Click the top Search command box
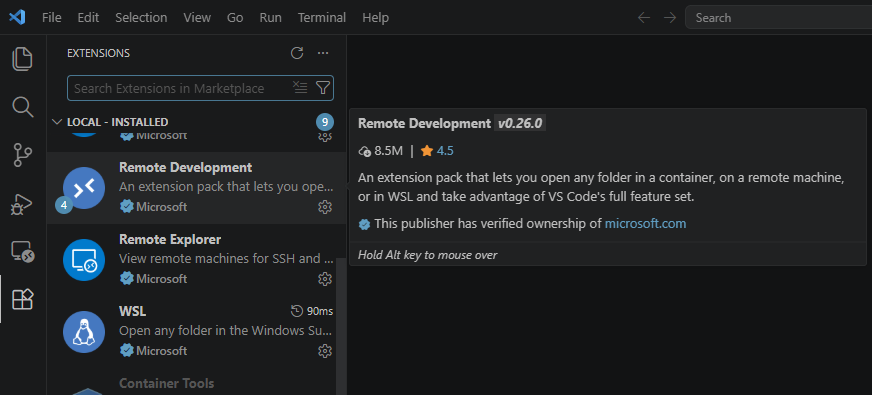 tap(779, 18)
